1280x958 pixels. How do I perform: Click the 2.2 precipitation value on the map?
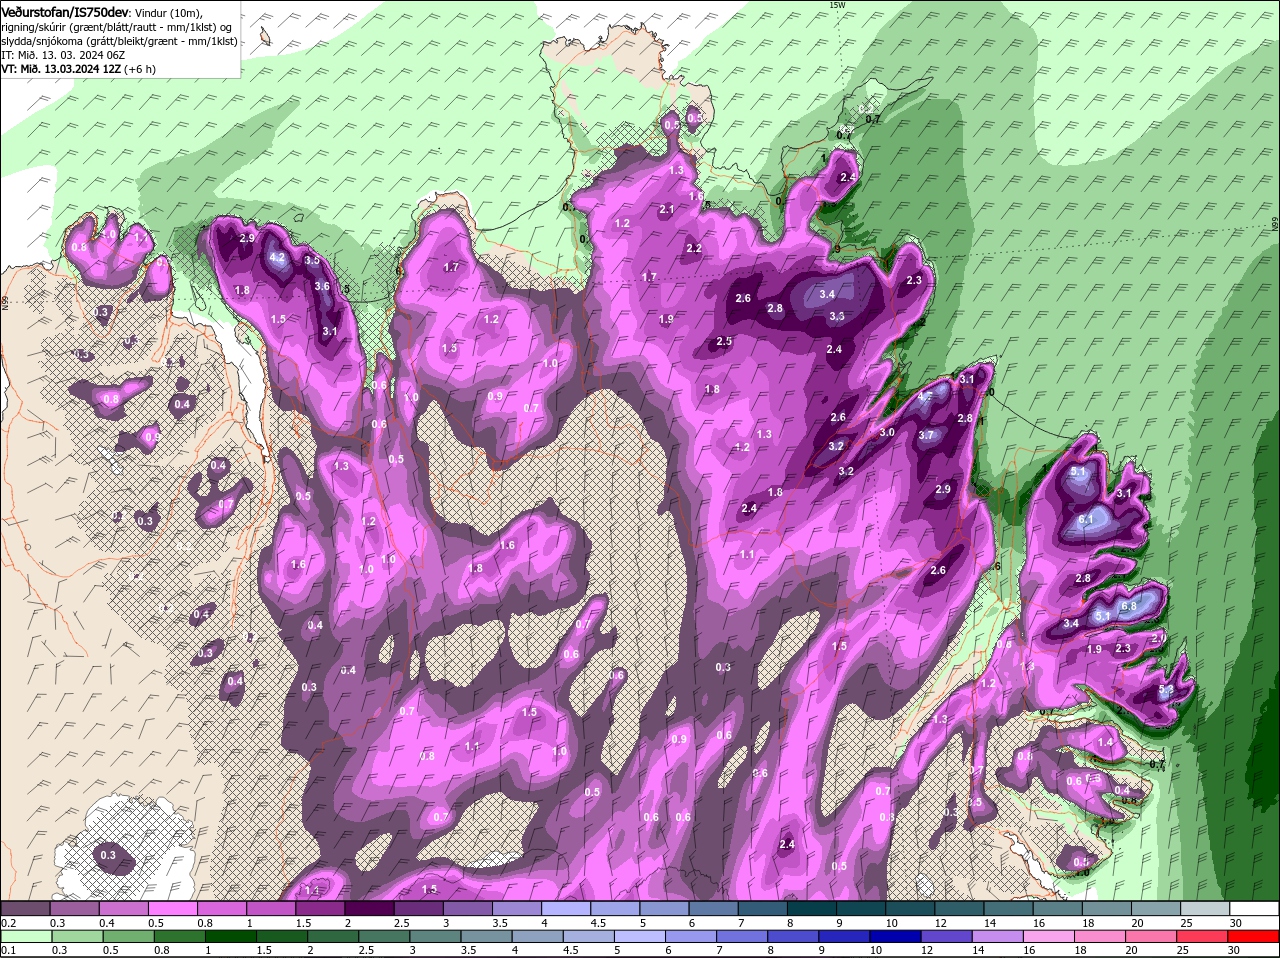point(694,248)
